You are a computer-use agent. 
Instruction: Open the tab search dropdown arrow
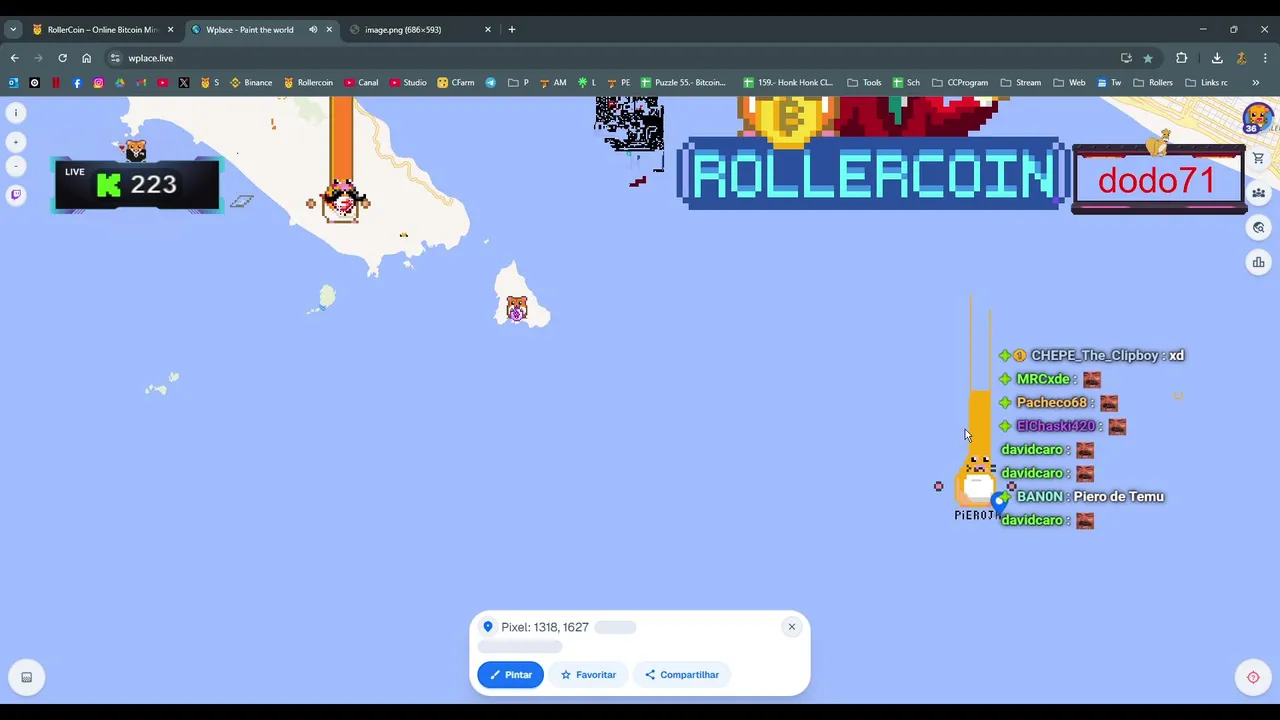pyautogui.click(x=13, y=30)
